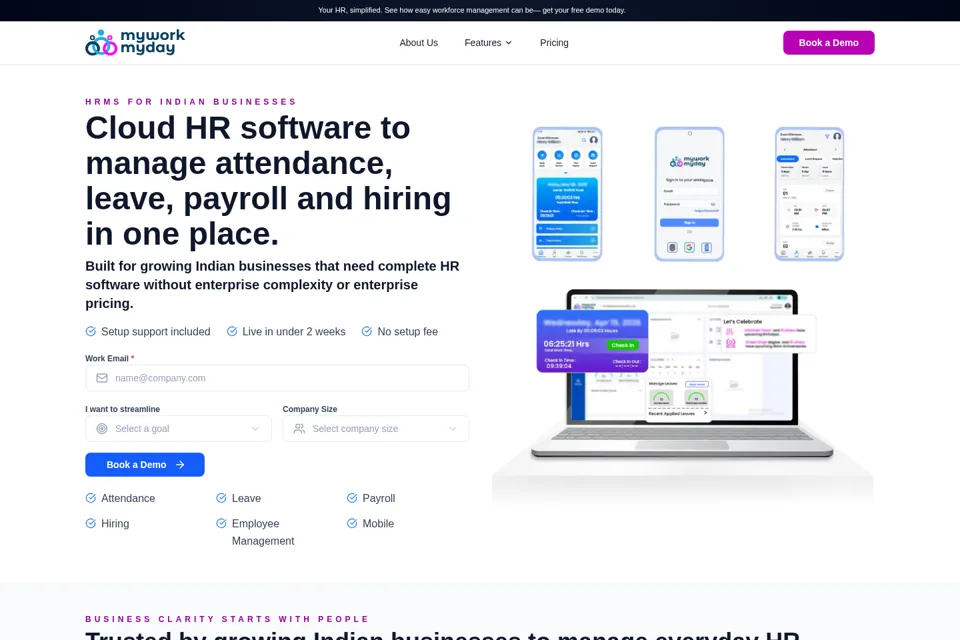This screenshot has height=640, width=960.
Task: Click the check icon beside Employee Management
Action: (222, 523)
